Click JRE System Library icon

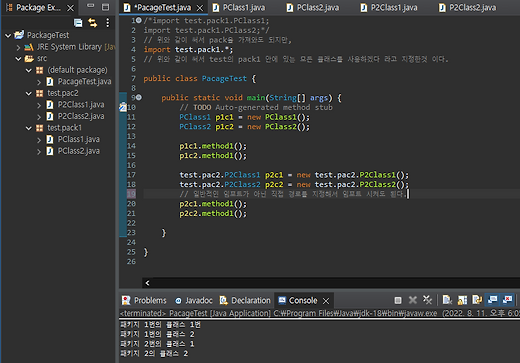point(29,47)
